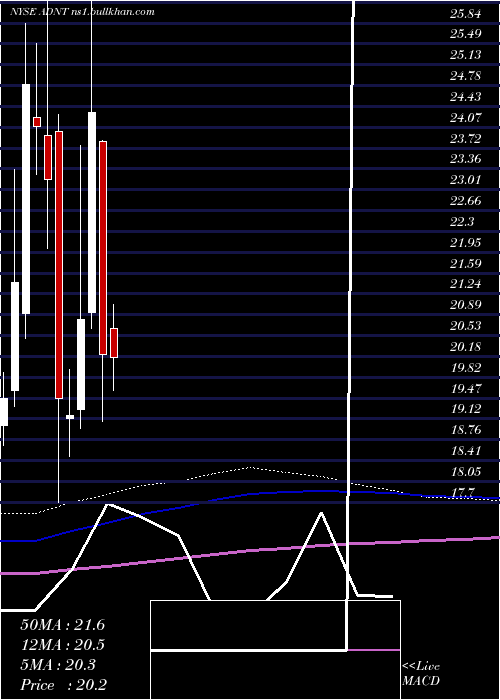
Task: Select the 25.13 price axis label
Action: tap(465, 55)
